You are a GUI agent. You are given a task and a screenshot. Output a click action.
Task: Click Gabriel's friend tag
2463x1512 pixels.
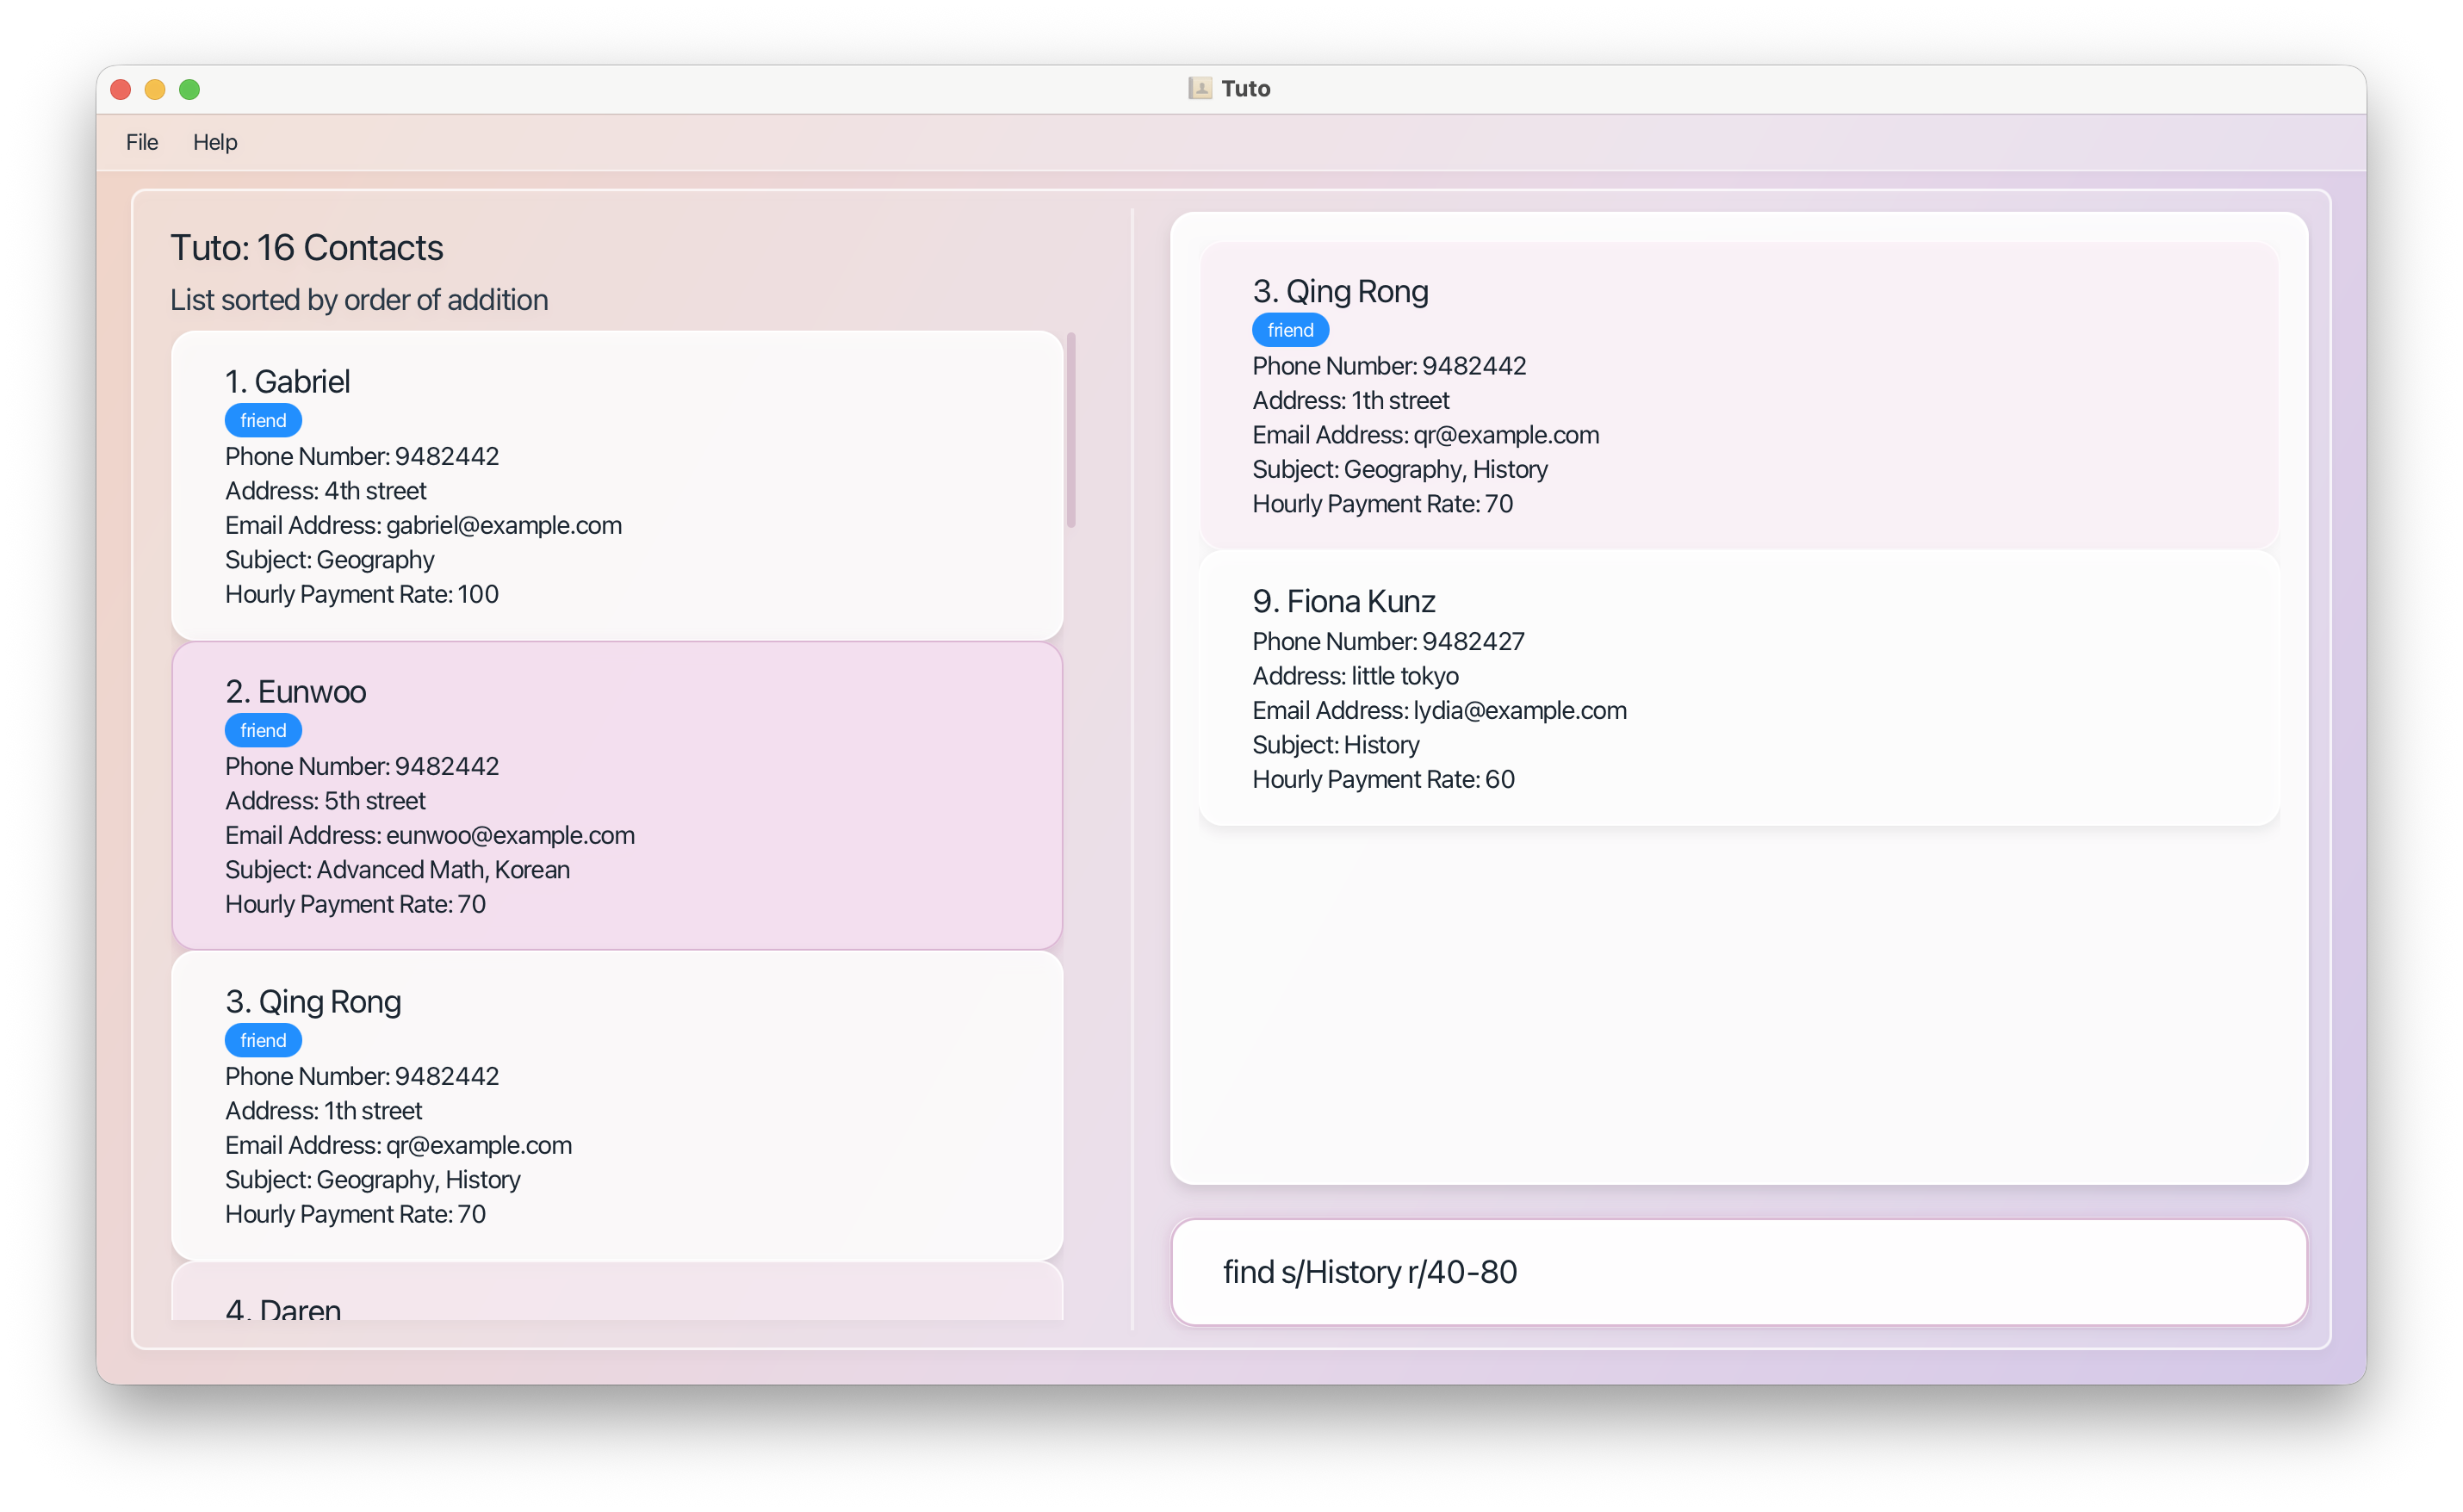pyautogui.click(x=263, y=421)
